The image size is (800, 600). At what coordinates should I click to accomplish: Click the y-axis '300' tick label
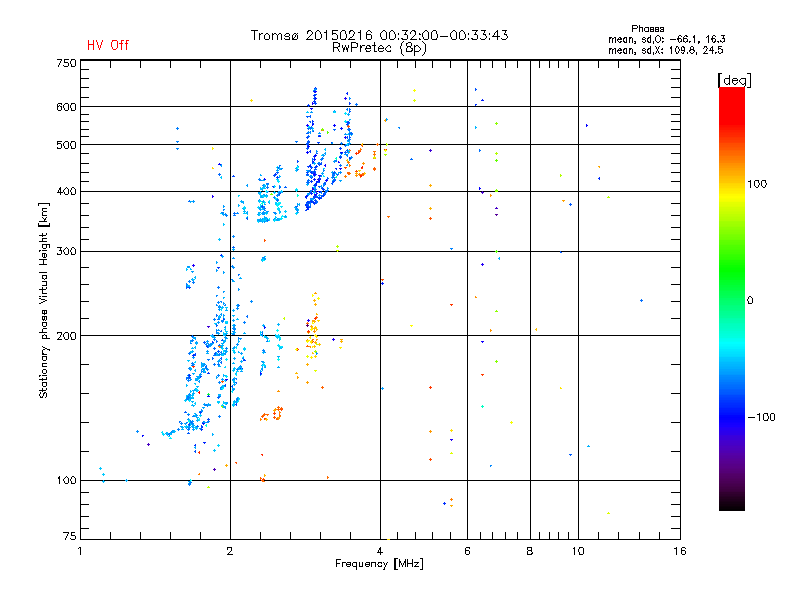(x=66, y=251)
